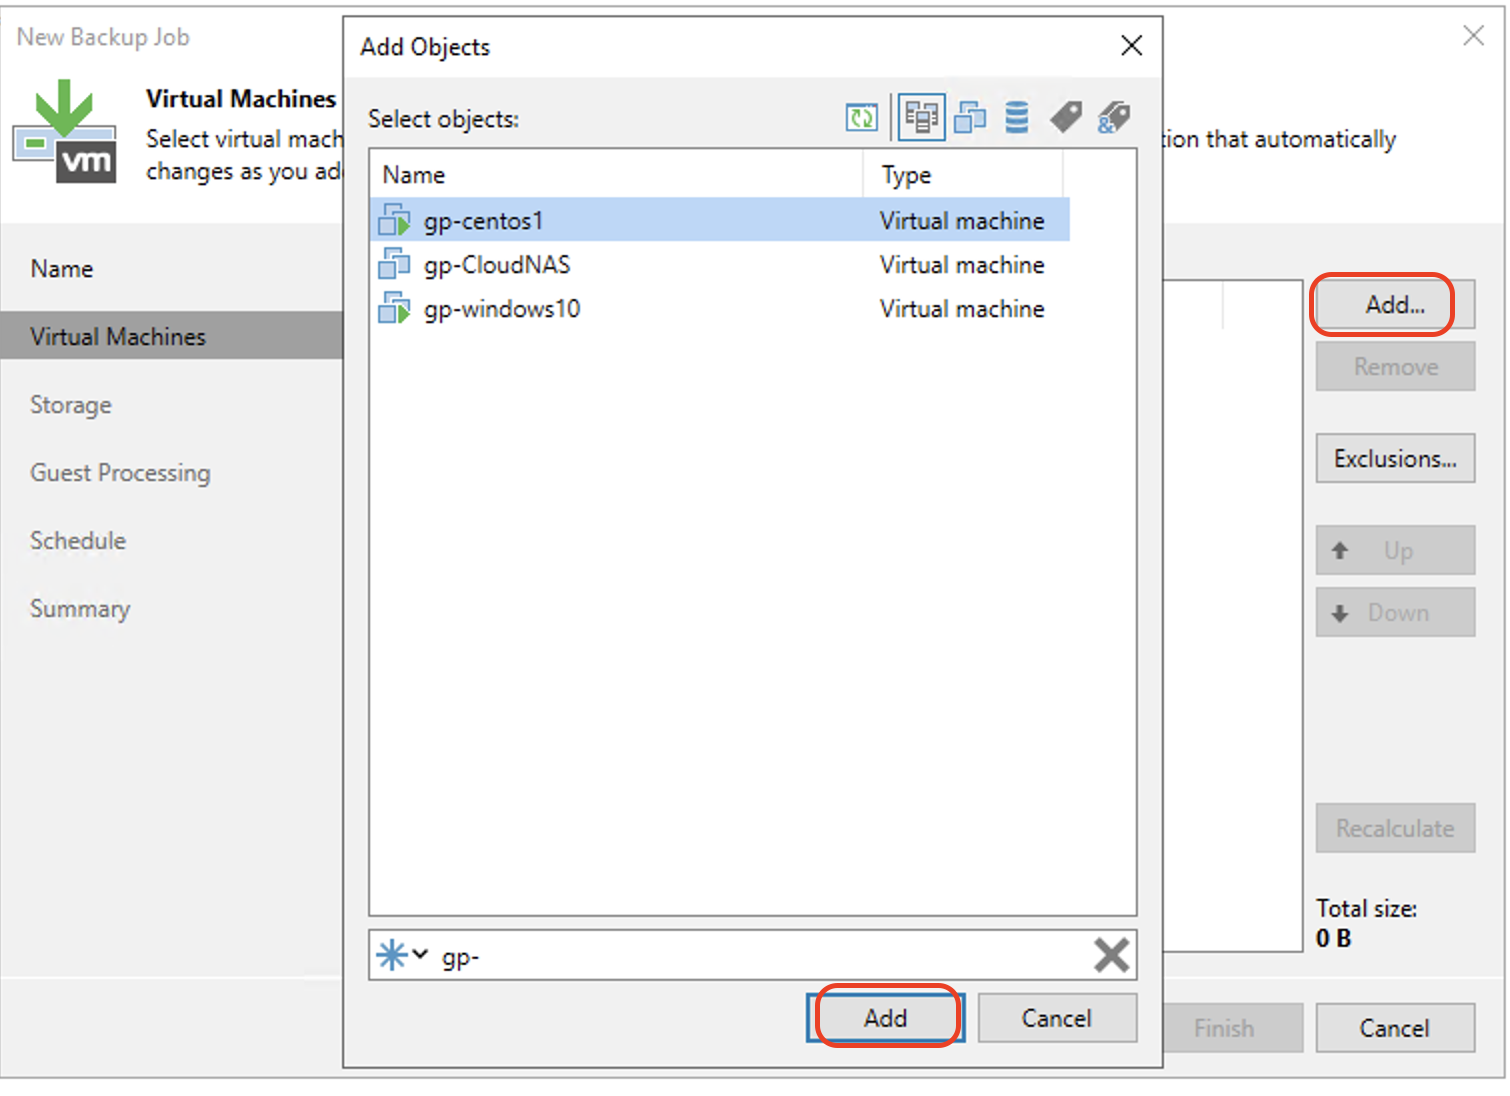Click the refresh icon in Add Objects toolbar
The height and width of the screenshot is (1096, 1510).
coord(861,118)
